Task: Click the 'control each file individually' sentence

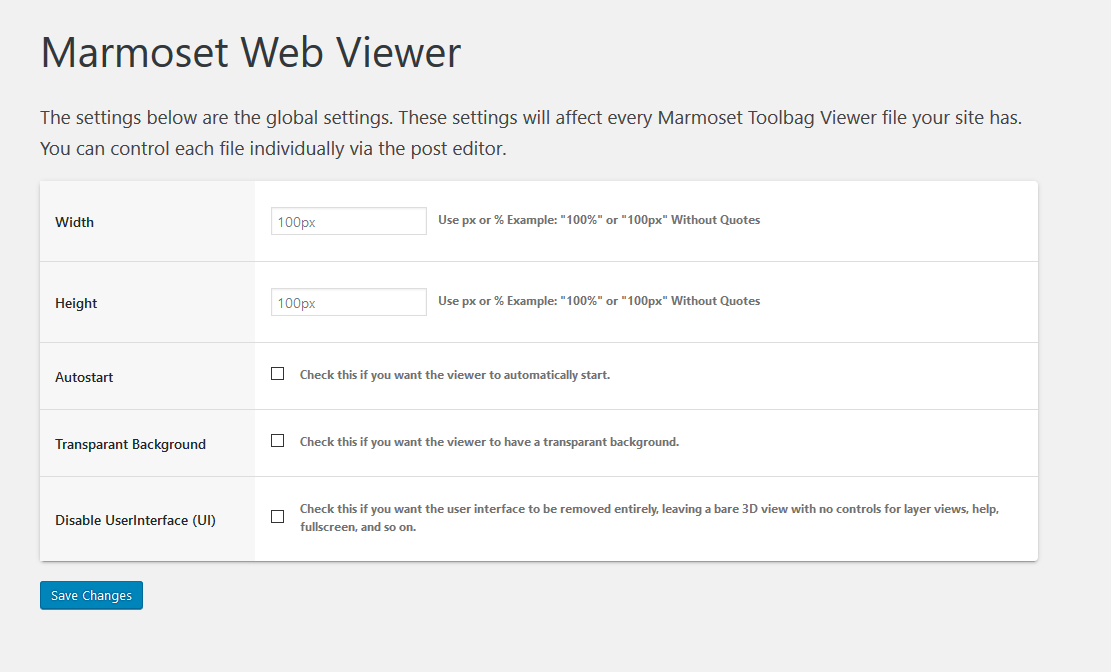Action: [273, 149]
